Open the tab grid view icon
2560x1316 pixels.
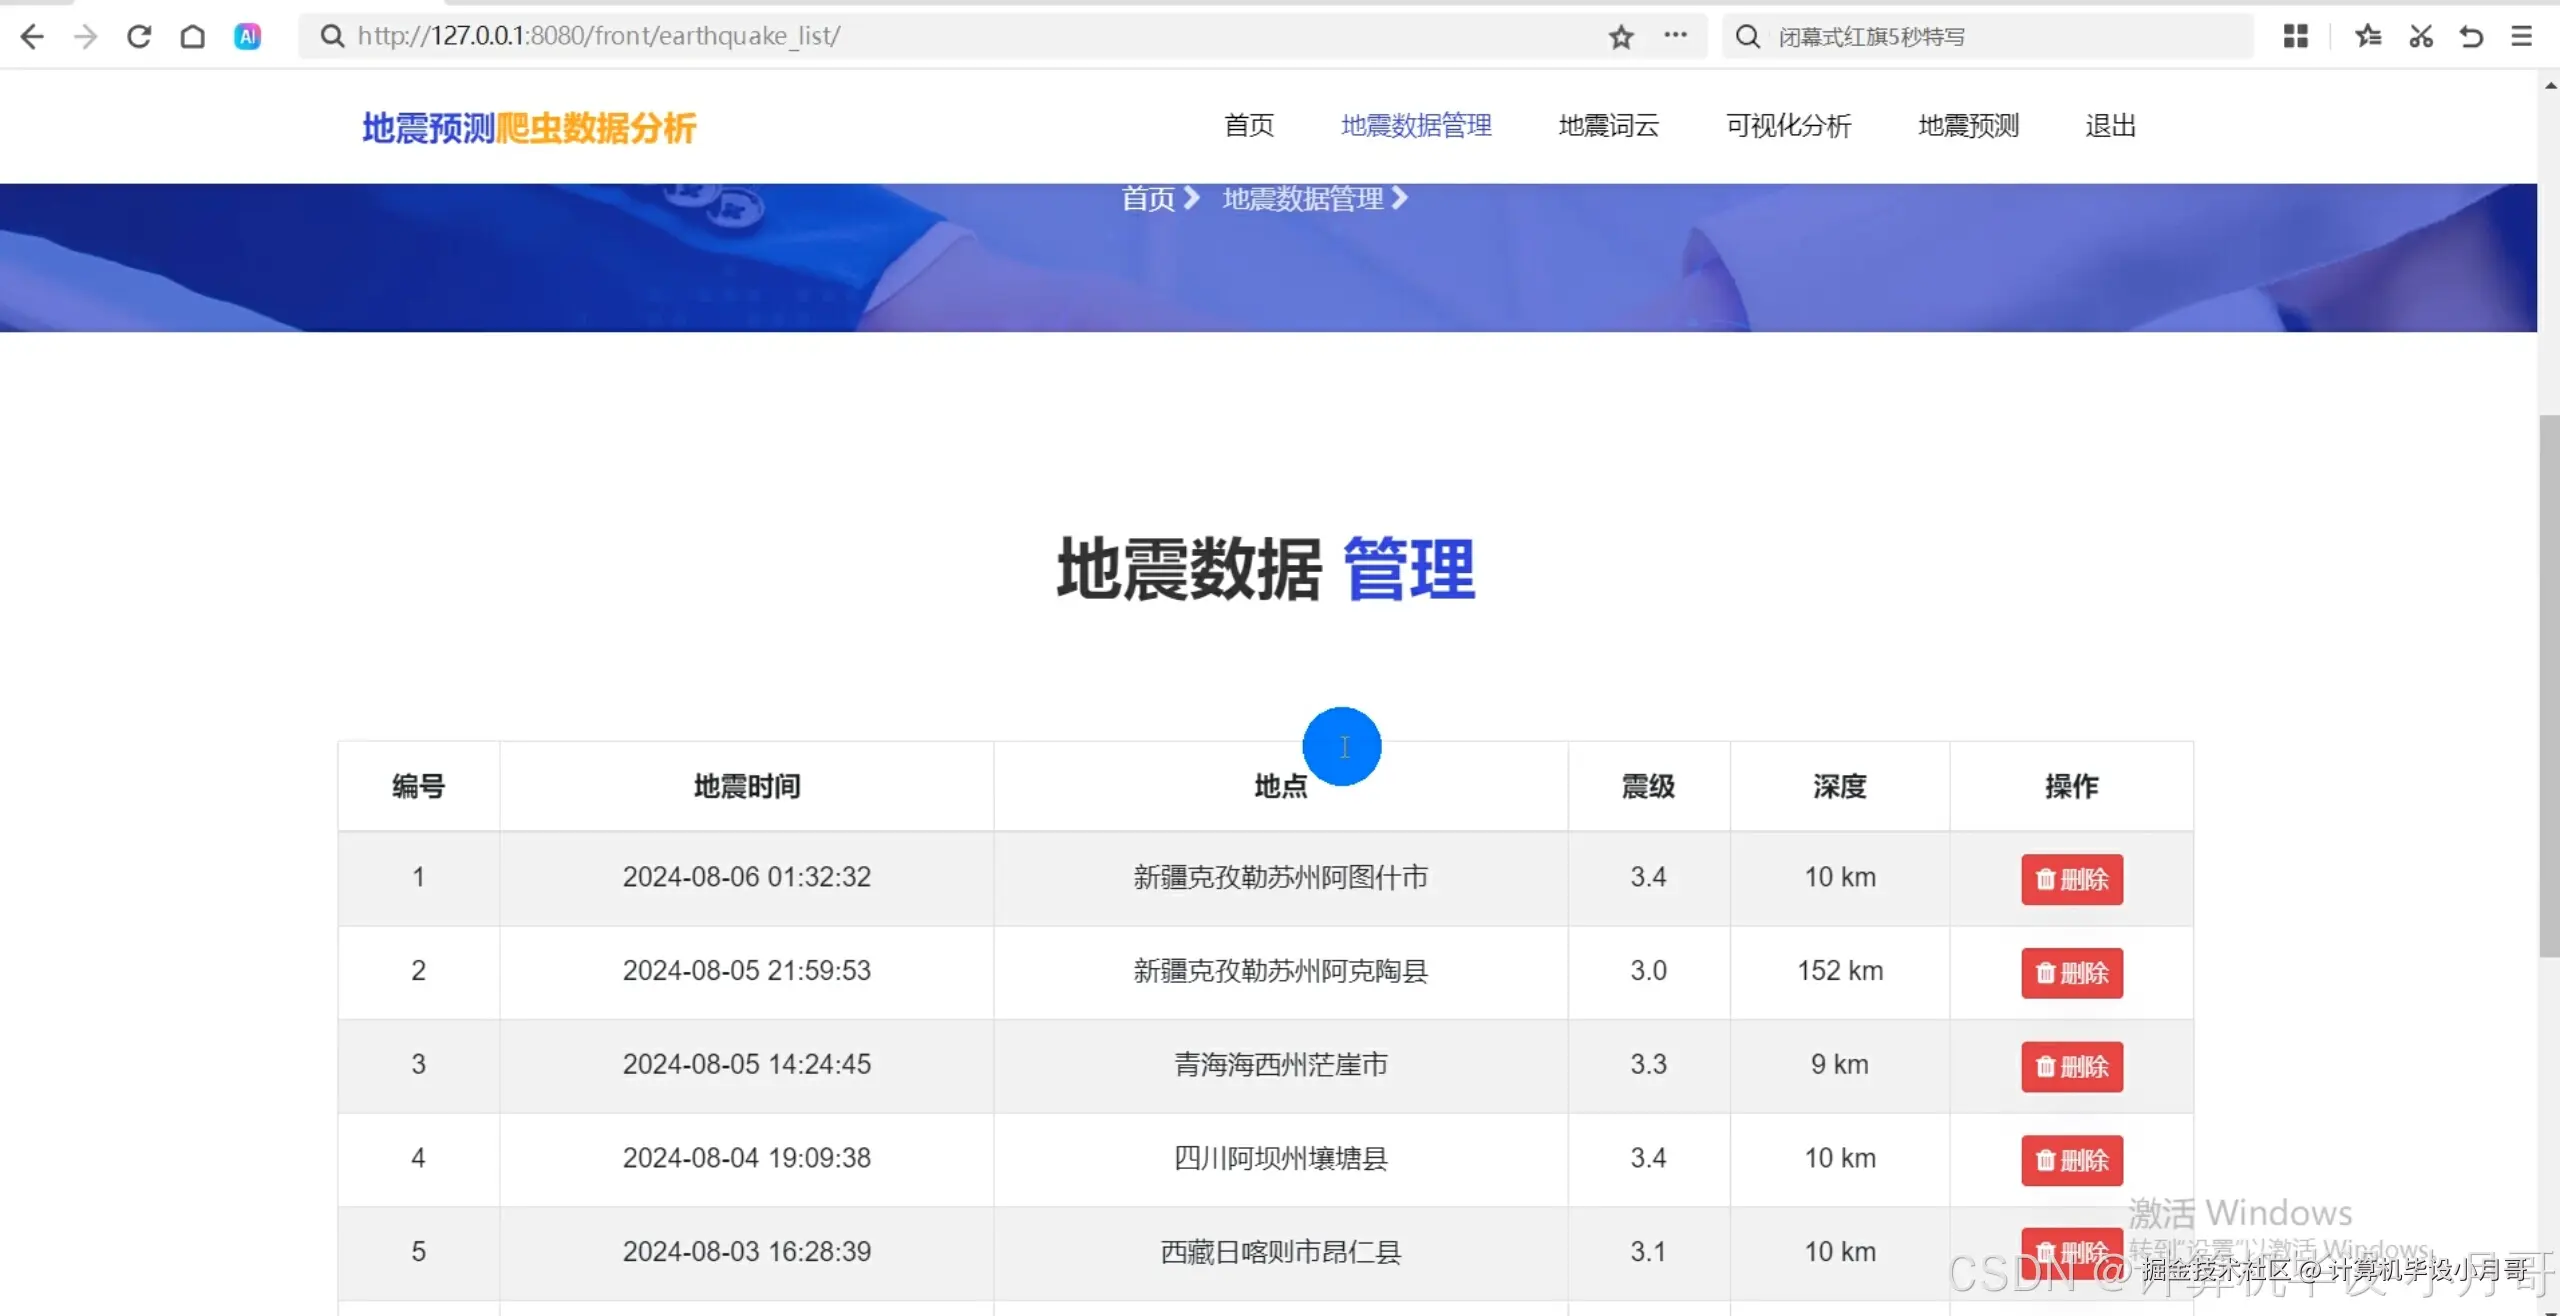[x=2296, y=36]
